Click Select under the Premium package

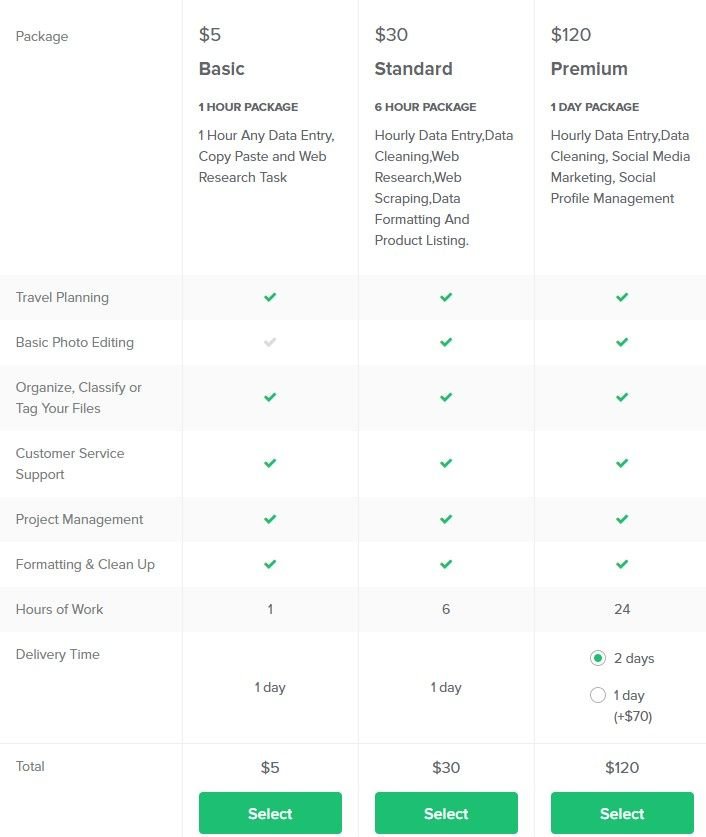[622, 813]
